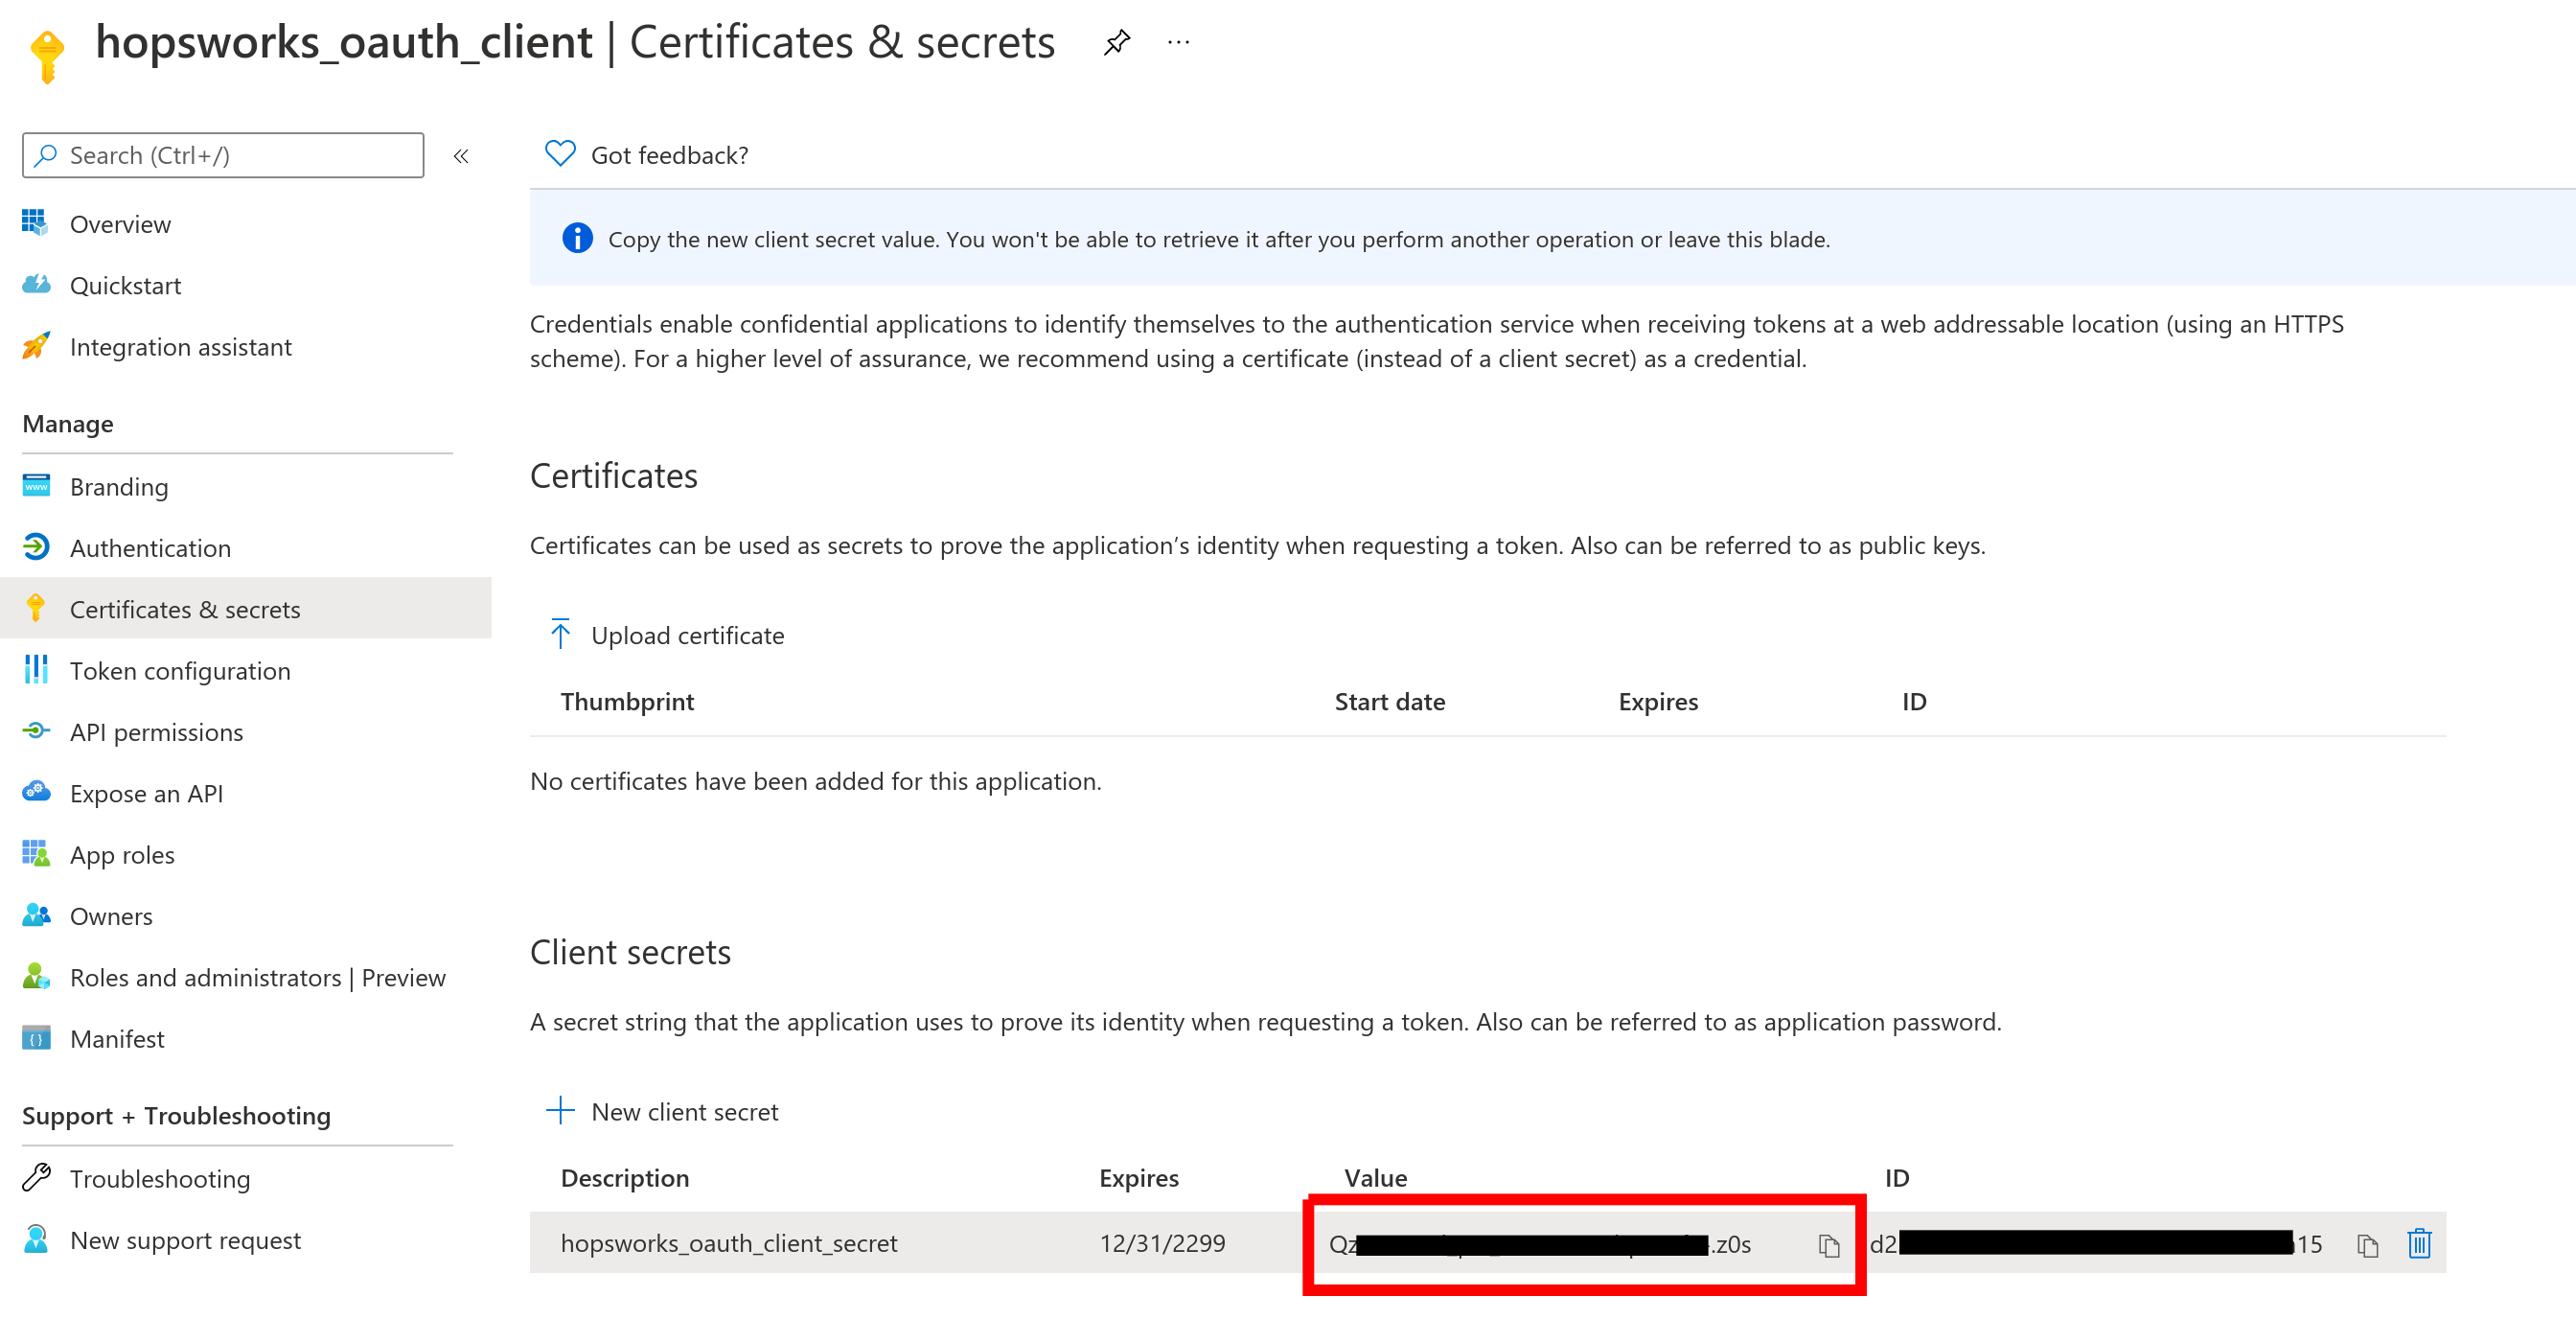Click the info icon in the blue banner
Screen dimensions: 2576x1319
click(577, 238)
